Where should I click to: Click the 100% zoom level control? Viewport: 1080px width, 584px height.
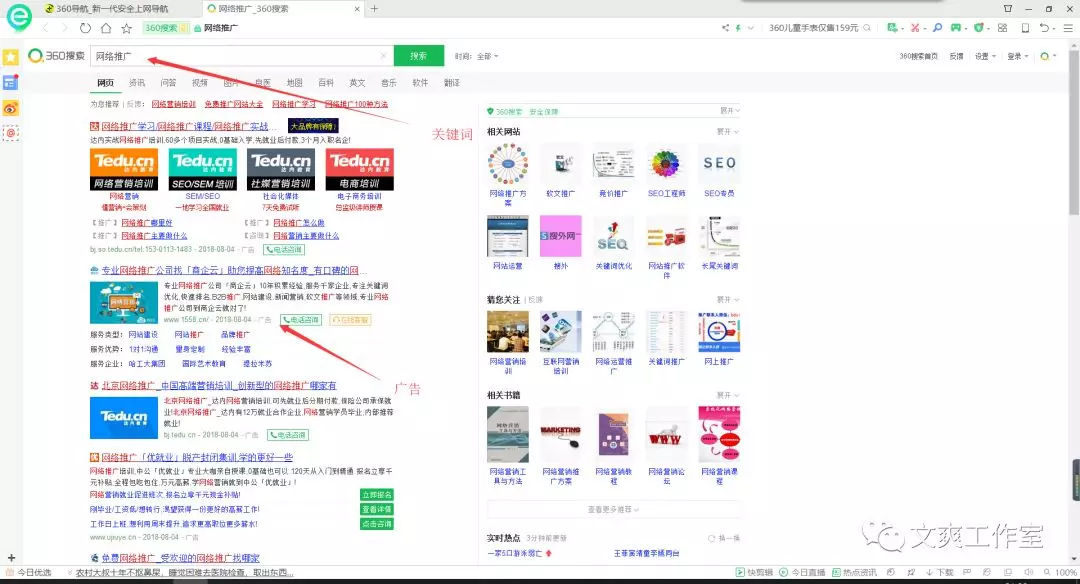point(1061,572)
